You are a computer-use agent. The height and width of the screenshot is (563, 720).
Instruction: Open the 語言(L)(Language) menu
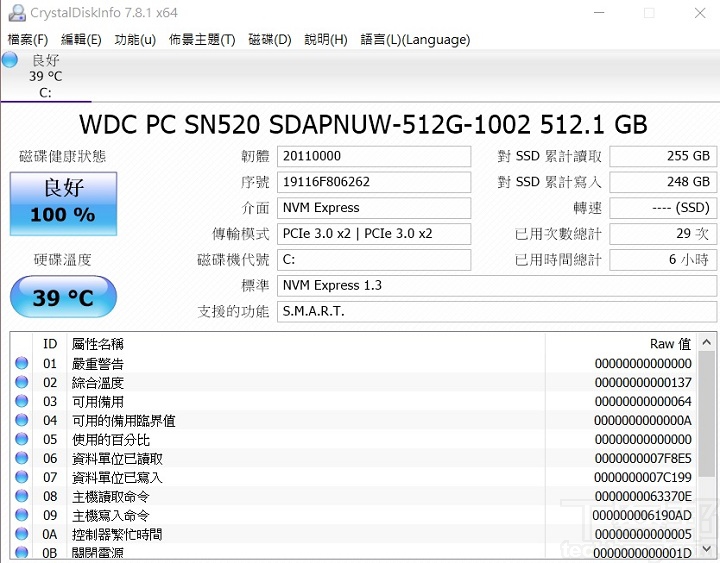[x=416, y=39]
